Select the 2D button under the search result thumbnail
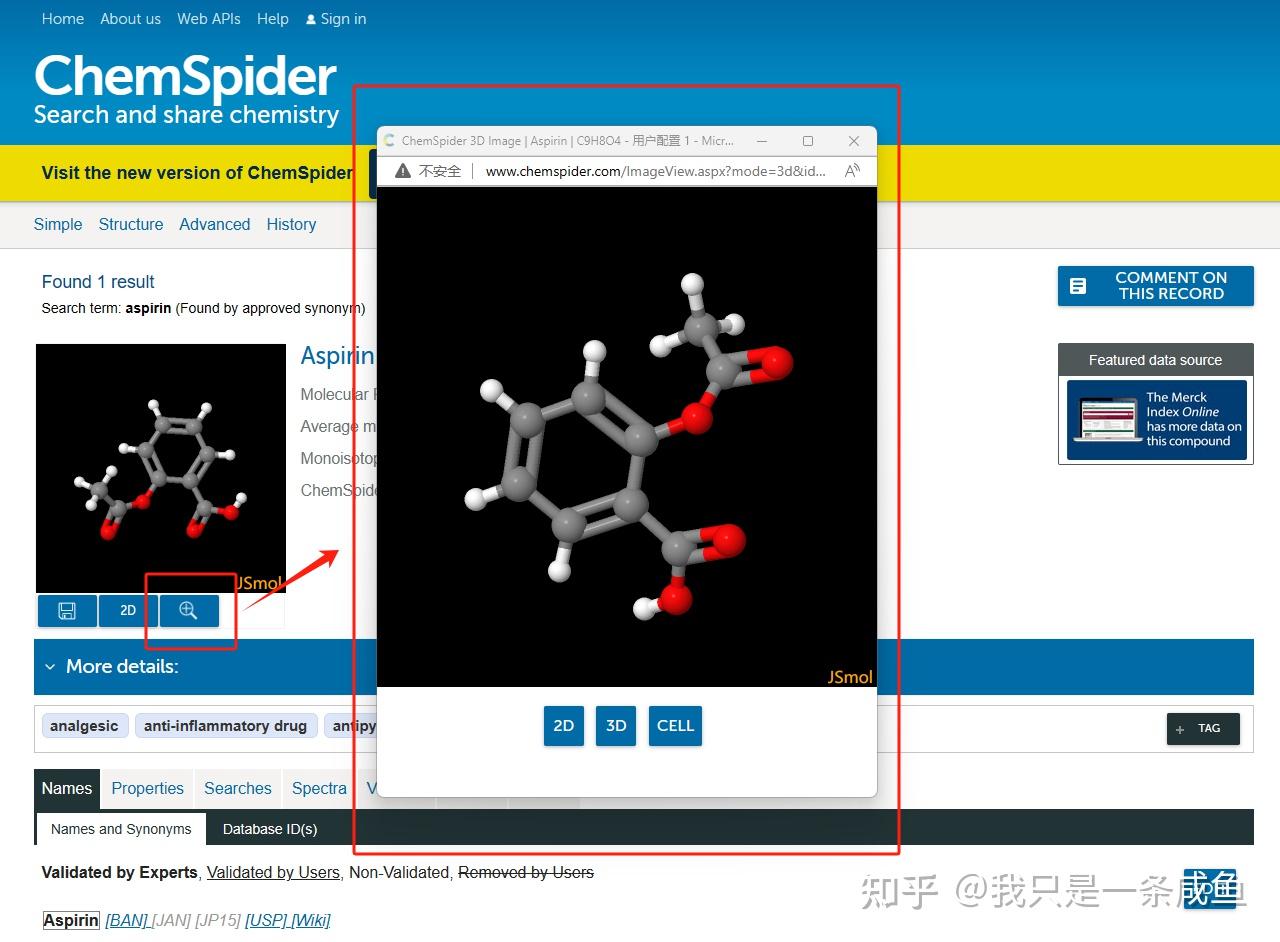This screenshot has height=942, width=1280. [127, 610]
